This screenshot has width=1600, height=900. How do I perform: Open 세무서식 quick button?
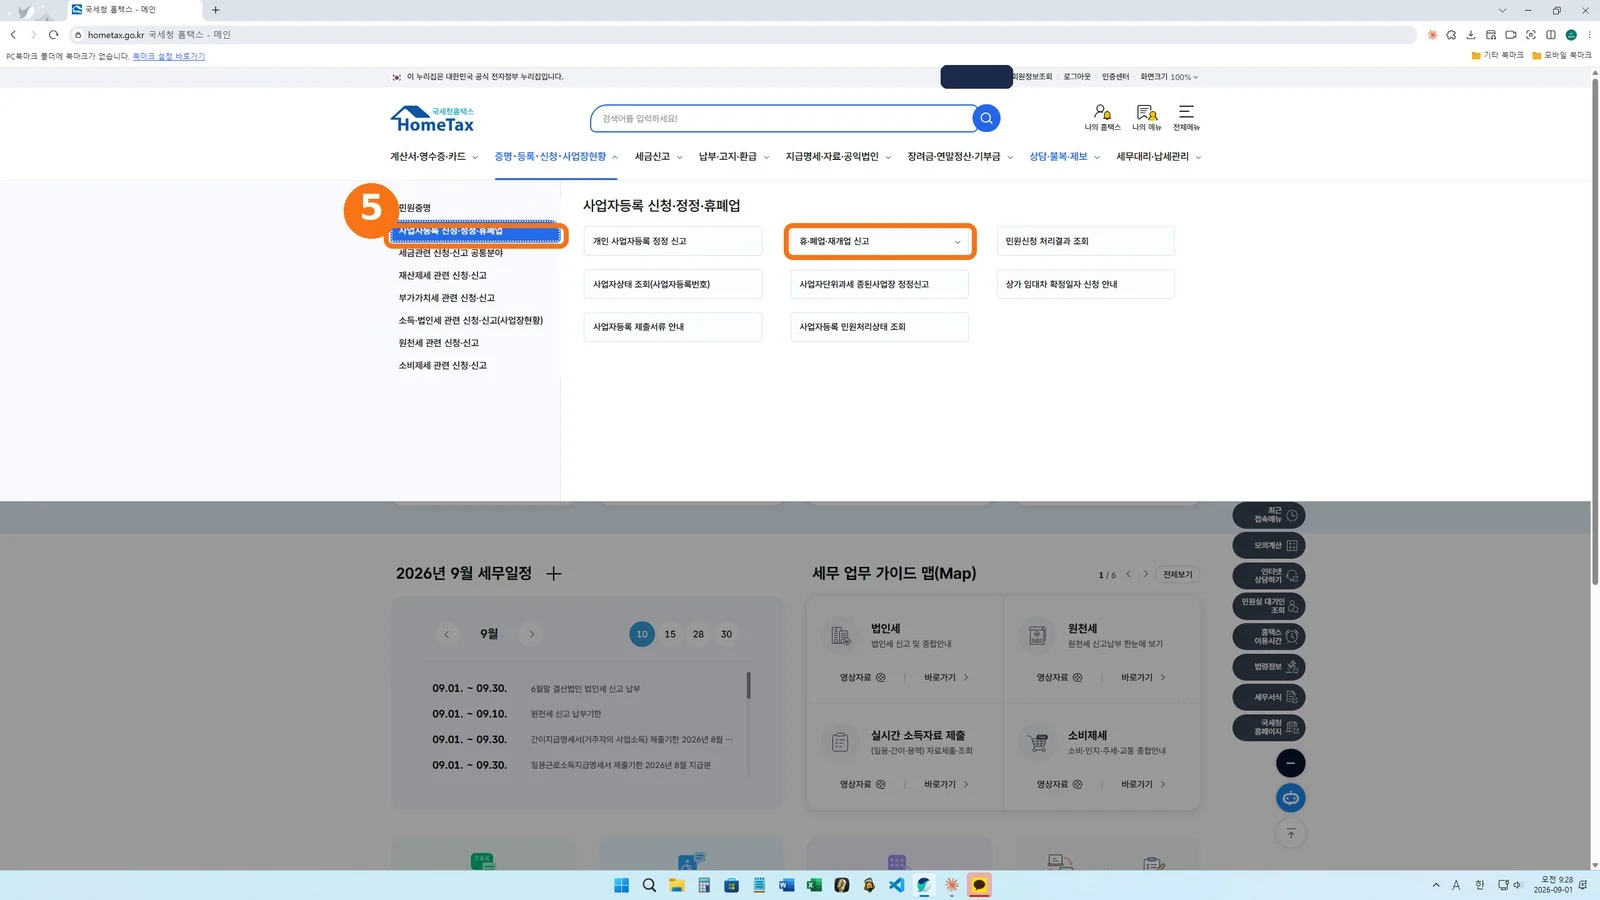[x=1269, y=697]
